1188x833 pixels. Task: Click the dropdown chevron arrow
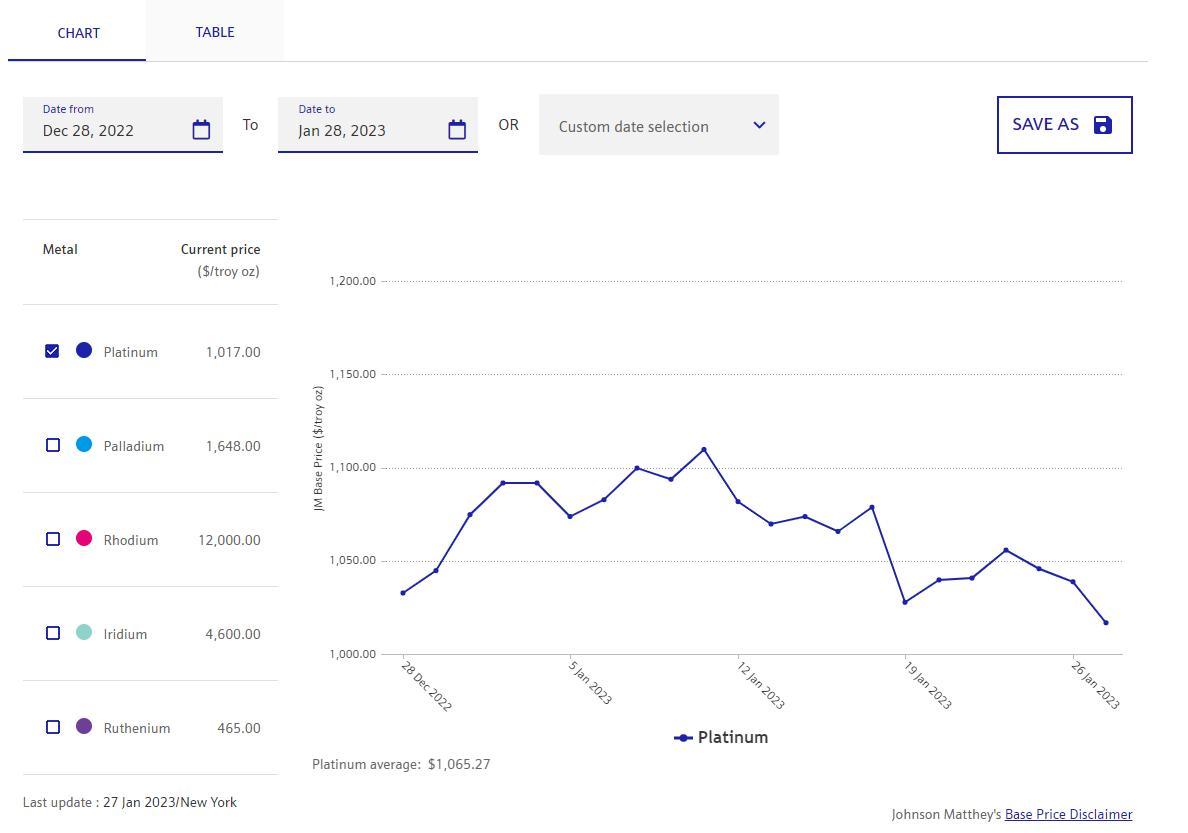click(x=759, y=125)
